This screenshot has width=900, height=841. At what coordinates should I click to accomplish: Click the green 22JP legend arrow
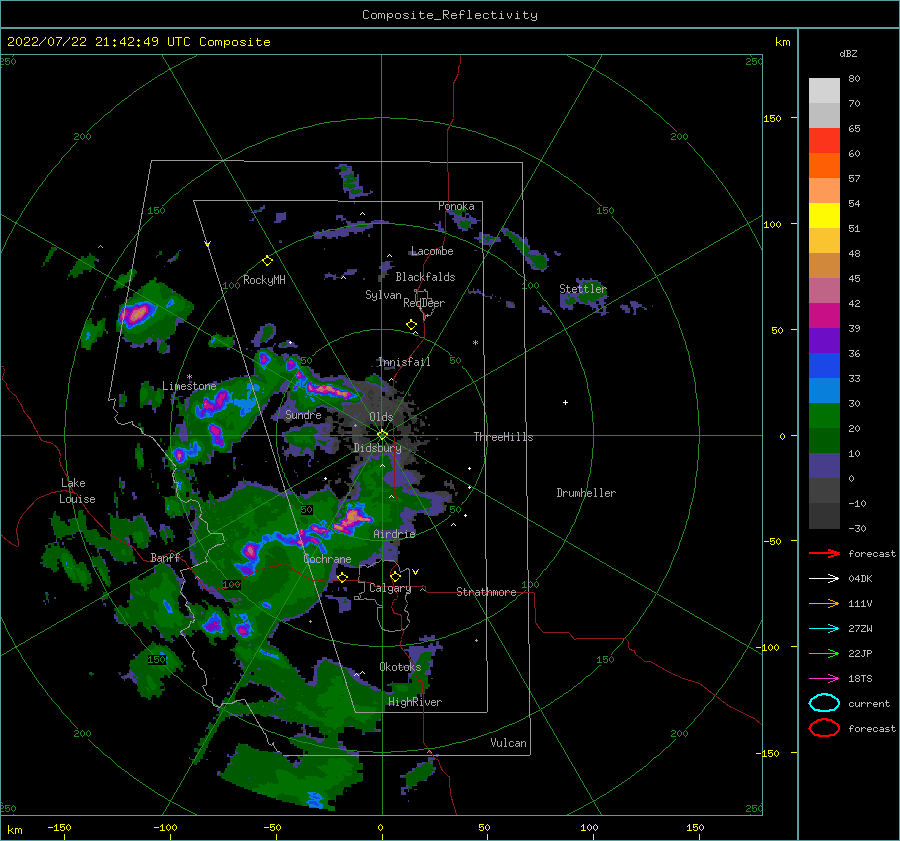click(x=824, y=653)
